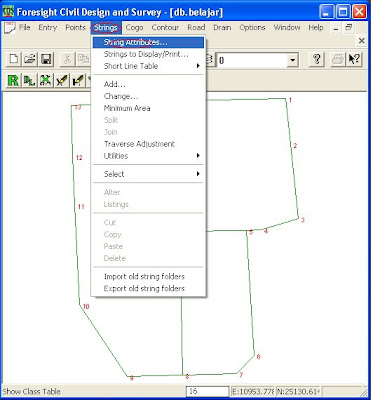The height and width of the screenshot is (400, 373).
Task: Click the question mark Help icon
Action: [x=317, y=60]
